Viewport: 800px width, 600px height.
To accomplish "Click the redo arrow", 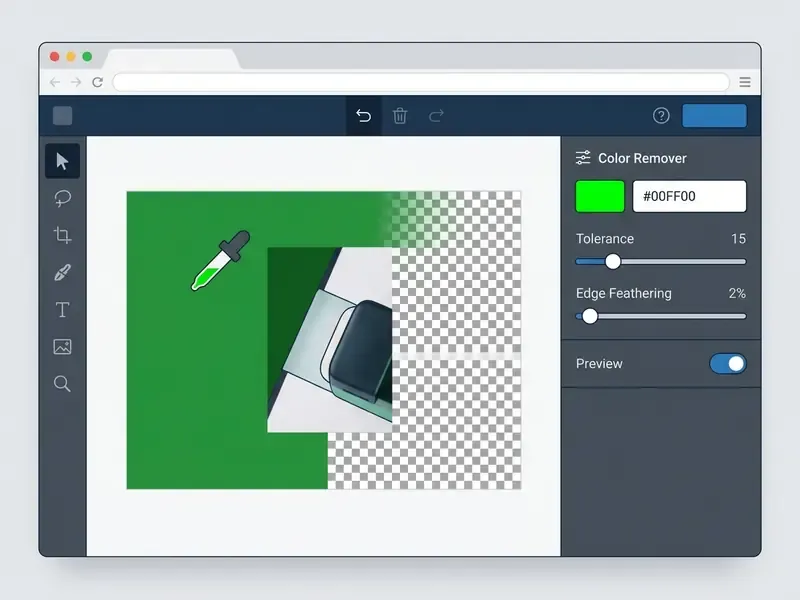I will [436, 116].
